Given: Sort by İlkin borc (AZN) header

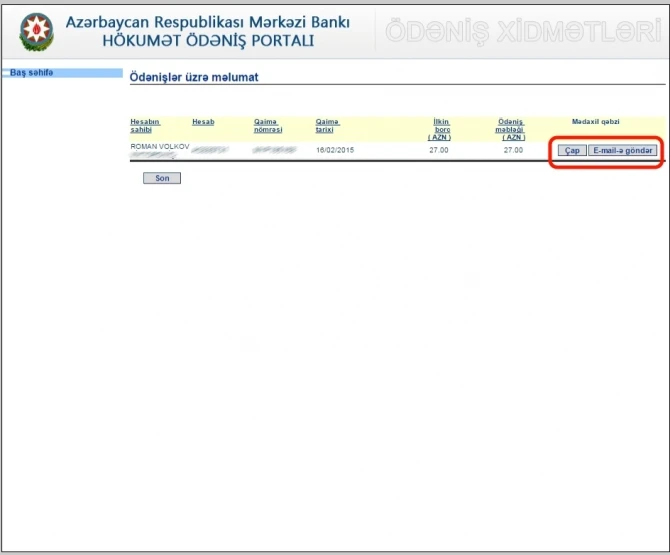Looking at the screenshot, I should [x=440, y=129].
